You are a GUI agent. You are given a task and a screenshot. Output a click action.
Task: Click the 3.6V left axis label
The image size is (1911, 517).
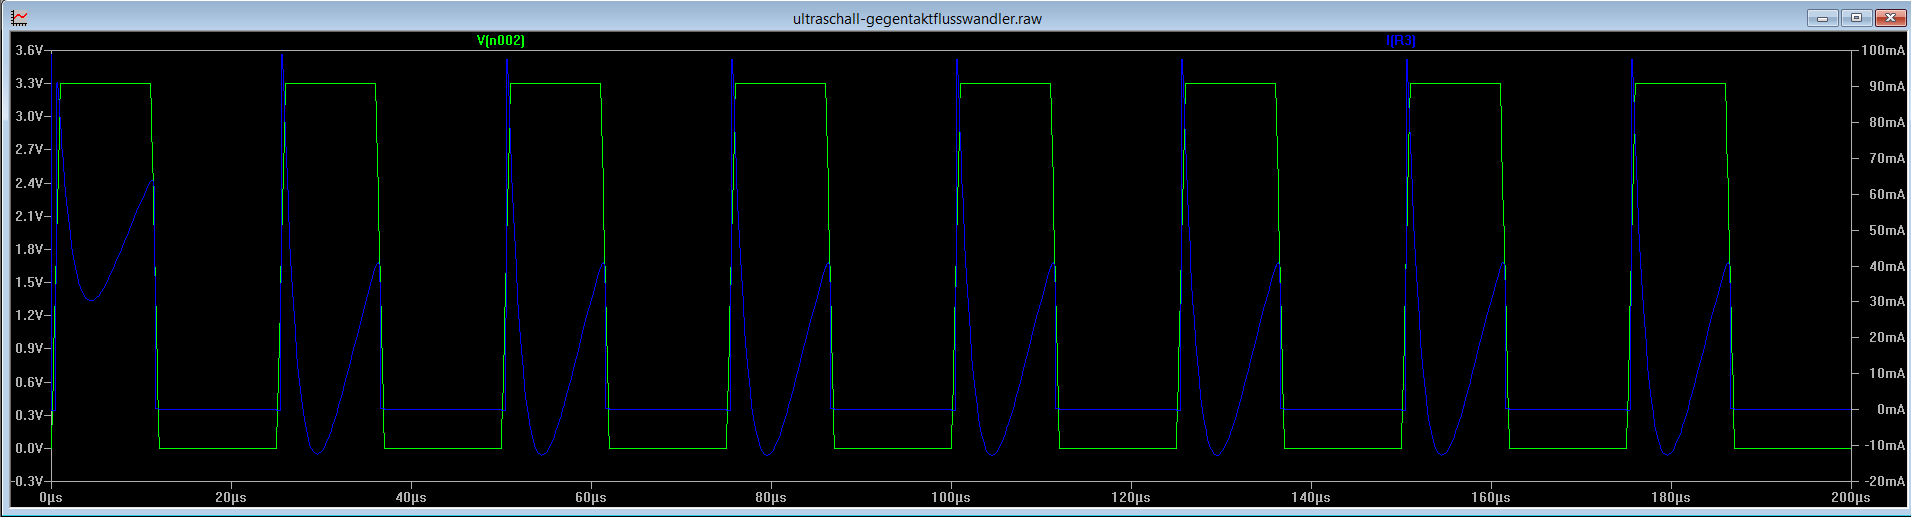29,50
